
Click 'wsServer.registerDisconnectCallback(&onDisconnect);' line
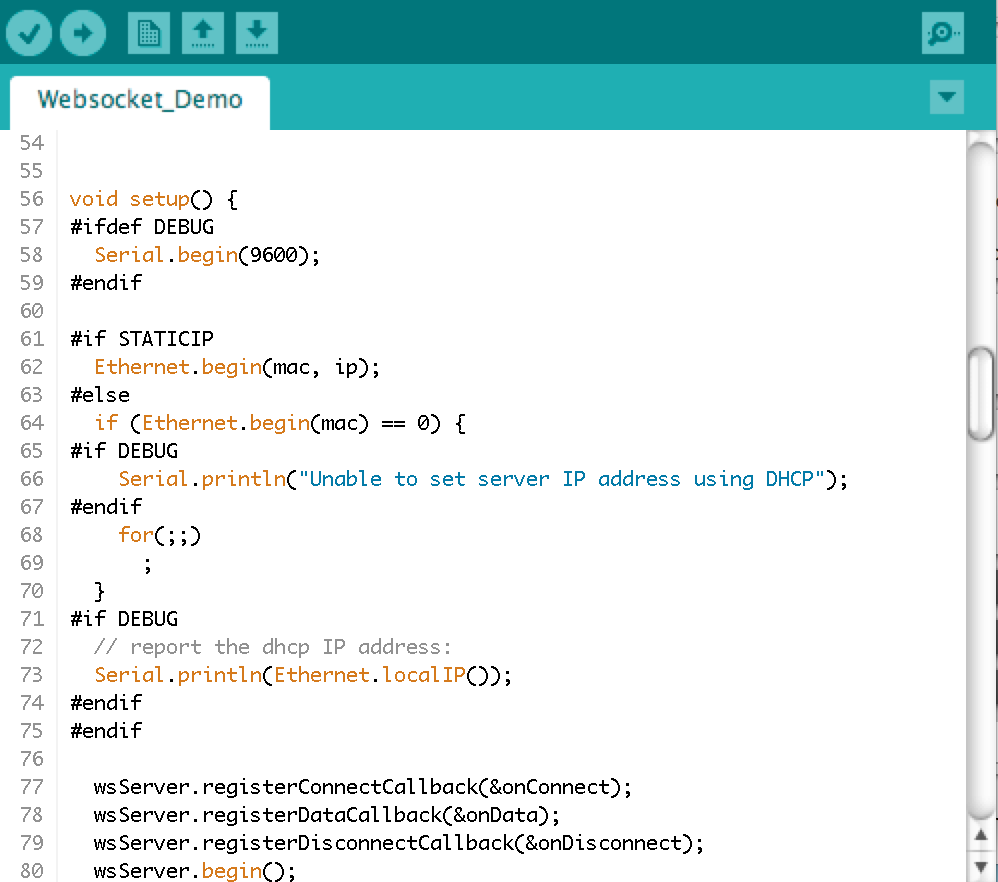pos(399,843)
